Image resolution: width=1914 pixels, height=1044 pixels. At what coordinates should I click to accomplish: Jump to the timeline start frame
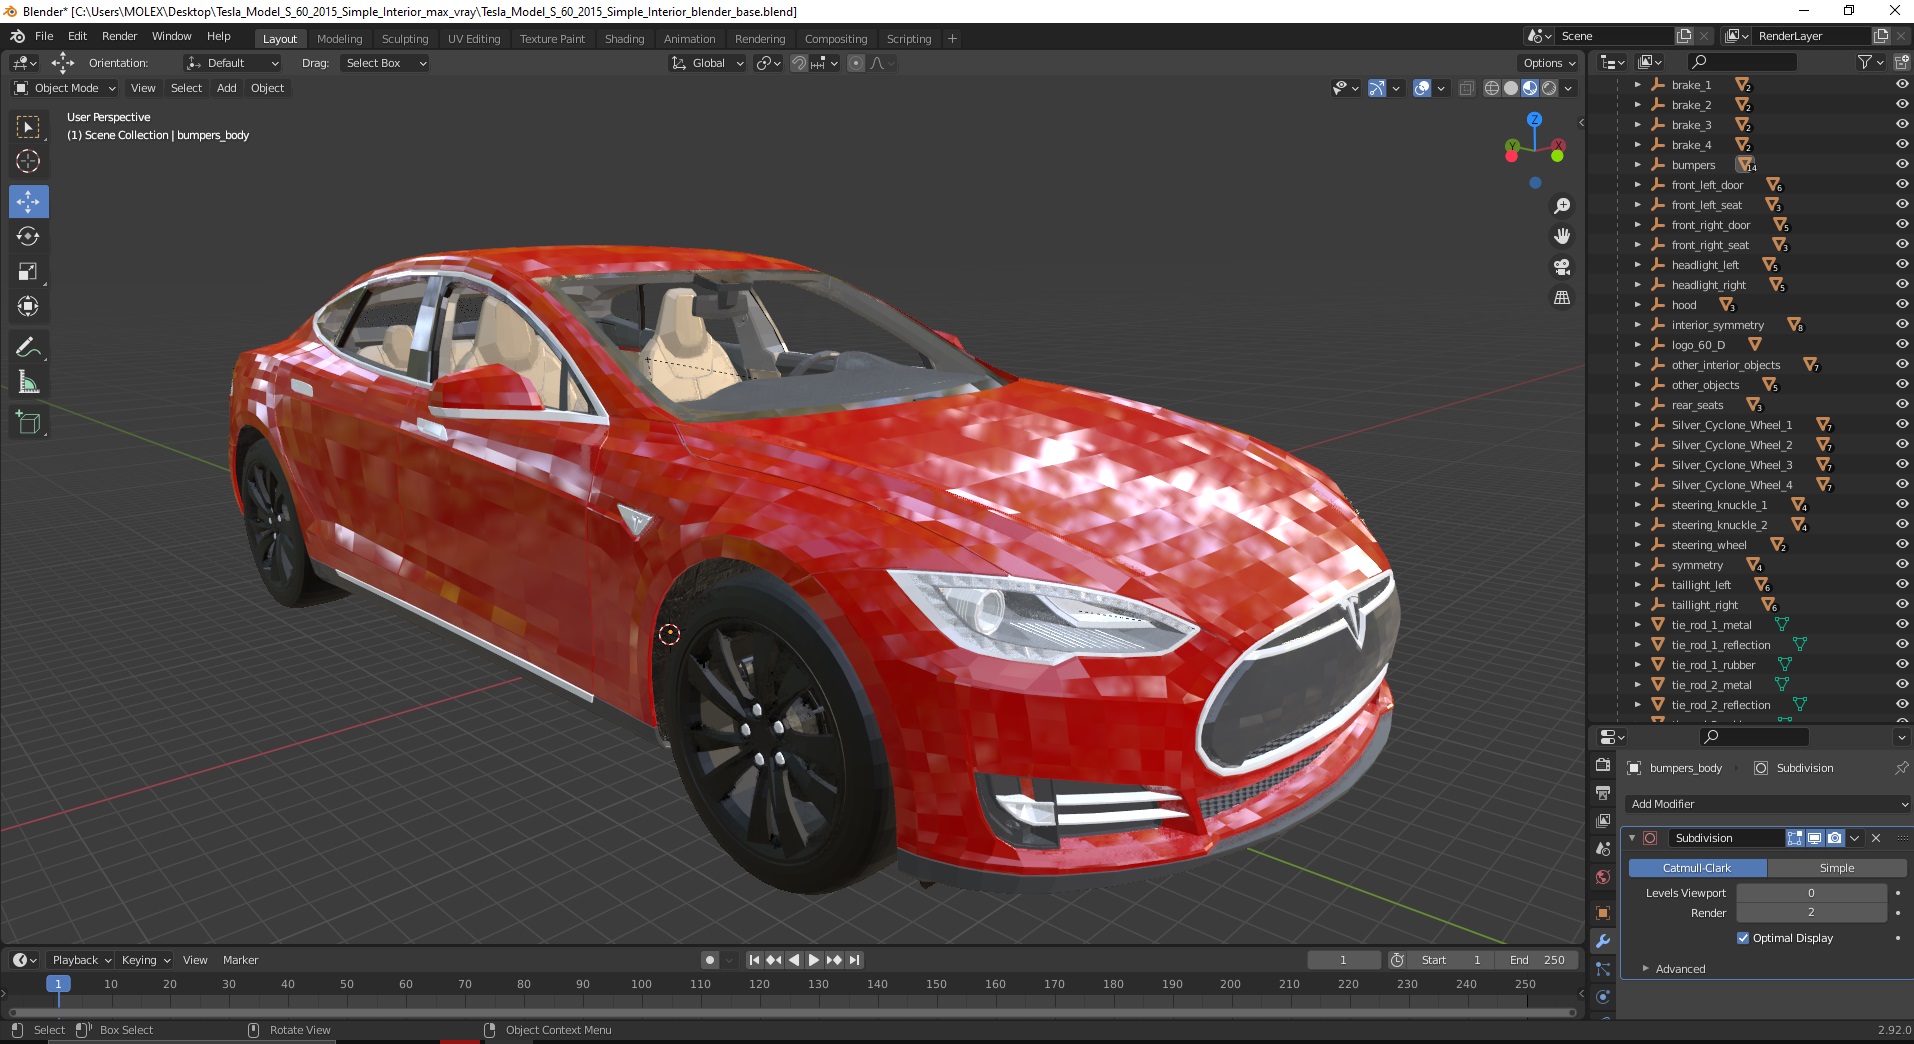pyautogui.click(x=755, y=960)
